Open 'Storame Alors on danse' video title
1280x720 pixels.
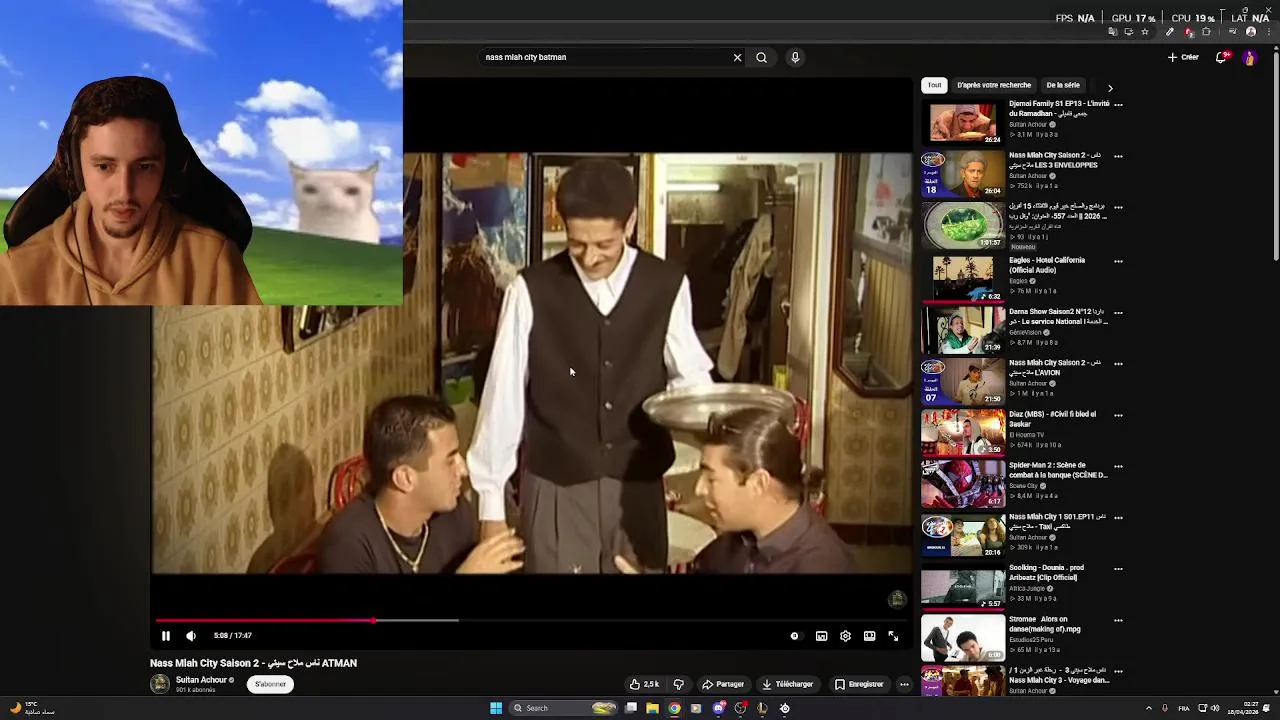click(1045, 624)
